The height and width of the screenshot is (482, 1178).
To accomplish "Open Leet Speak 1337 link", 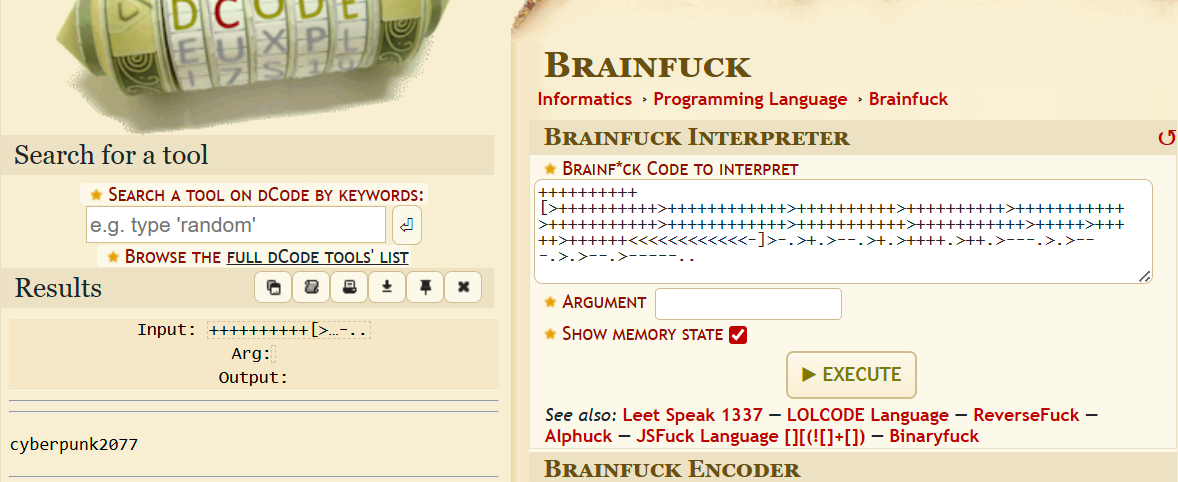I will click(x=693, y=415).
